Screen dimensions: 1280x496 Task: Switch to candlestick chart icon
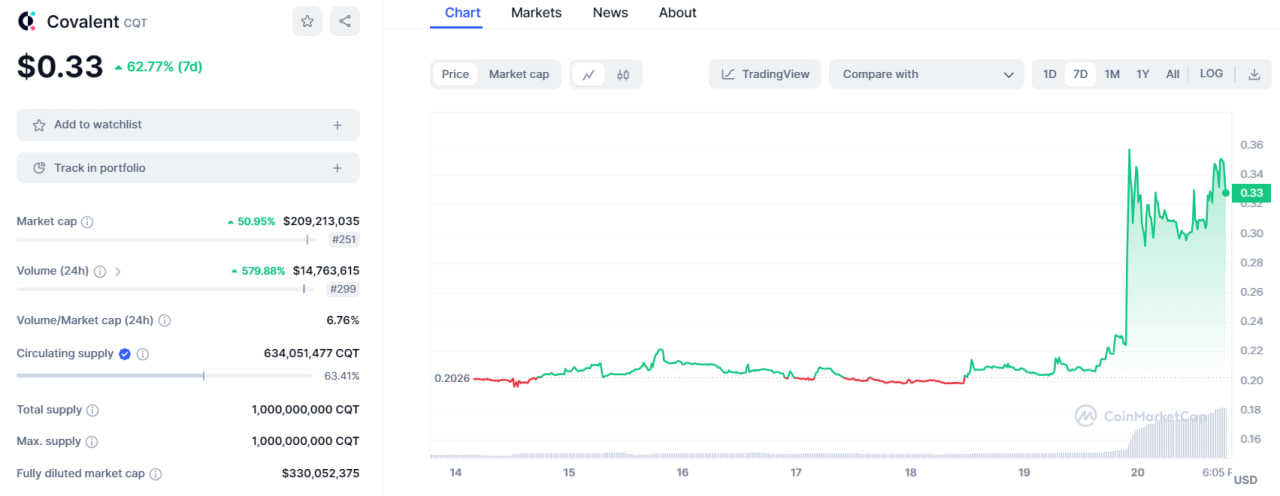pos(623,74)
